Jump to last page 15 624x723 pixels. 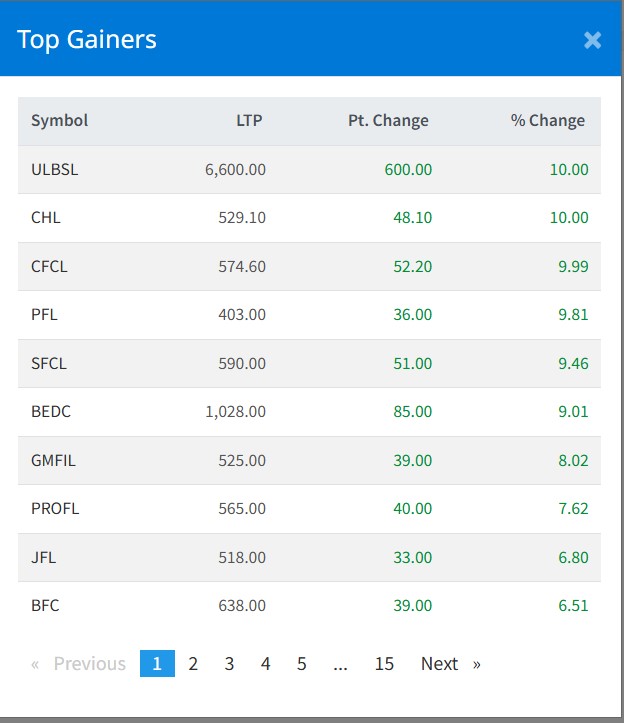(384, 664)
